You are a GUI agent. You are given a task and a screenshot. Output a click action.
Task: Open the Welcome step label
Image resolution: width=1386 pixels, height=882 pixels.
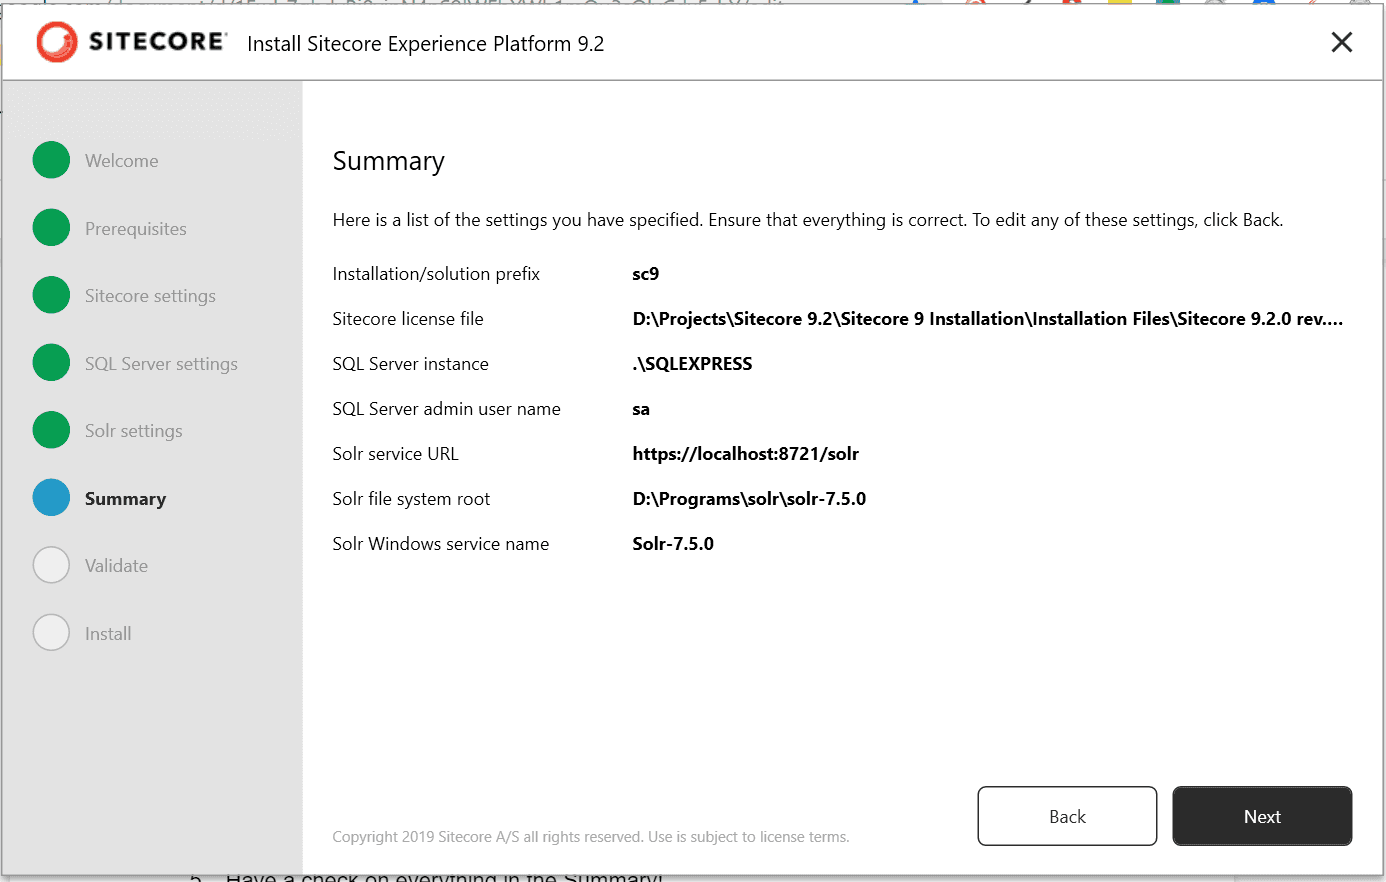(121, 161)
